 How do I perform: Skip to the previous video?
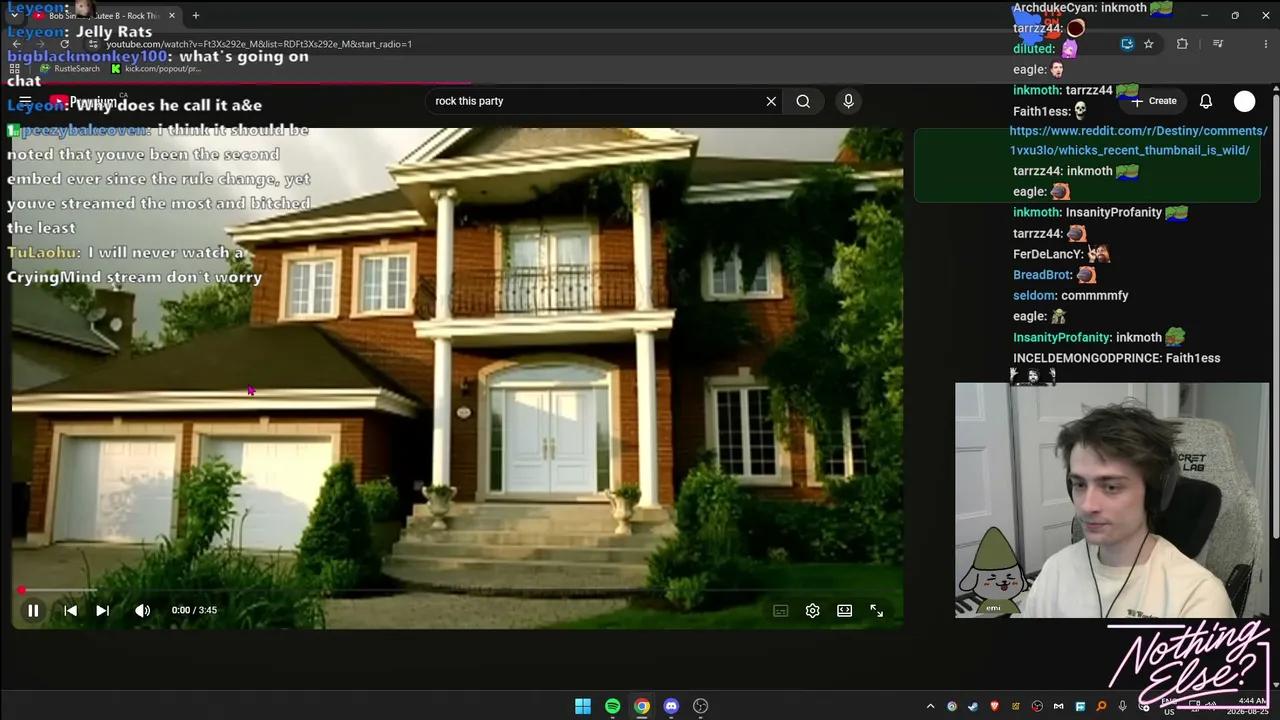(x=70, y=610)
